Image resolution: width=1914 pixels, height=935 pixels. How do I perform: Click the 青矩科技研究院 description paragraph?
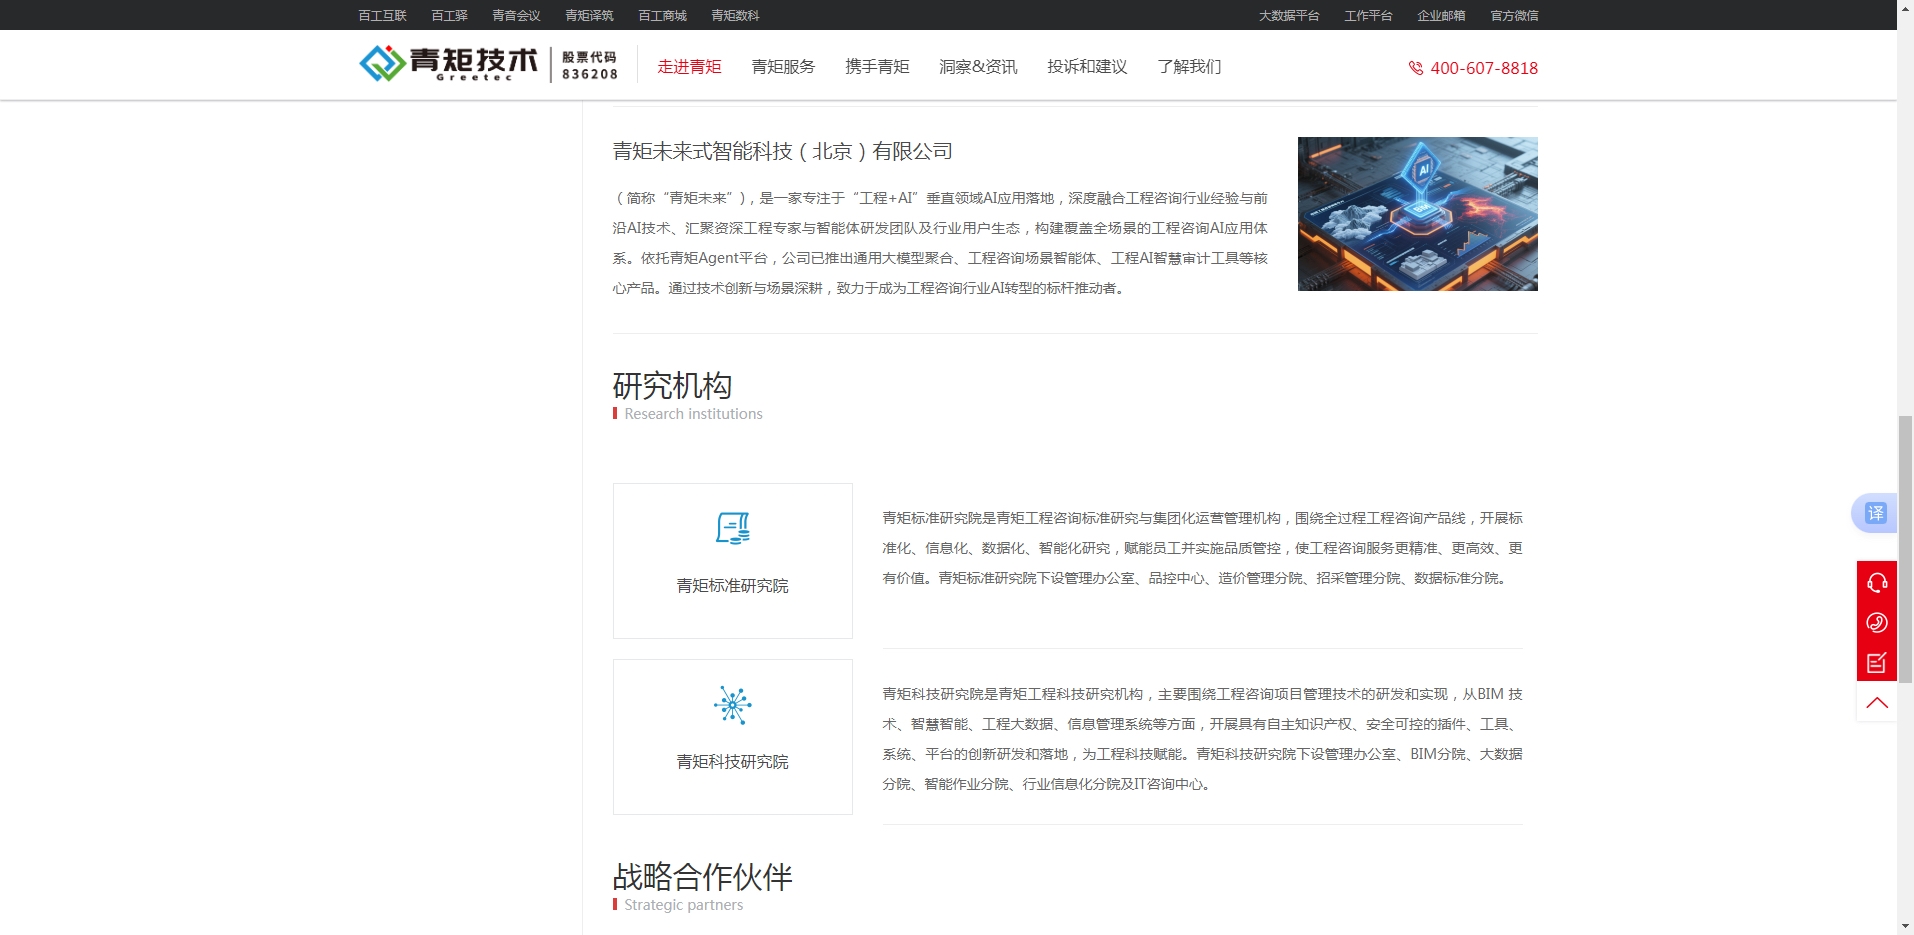(1202, 739)
